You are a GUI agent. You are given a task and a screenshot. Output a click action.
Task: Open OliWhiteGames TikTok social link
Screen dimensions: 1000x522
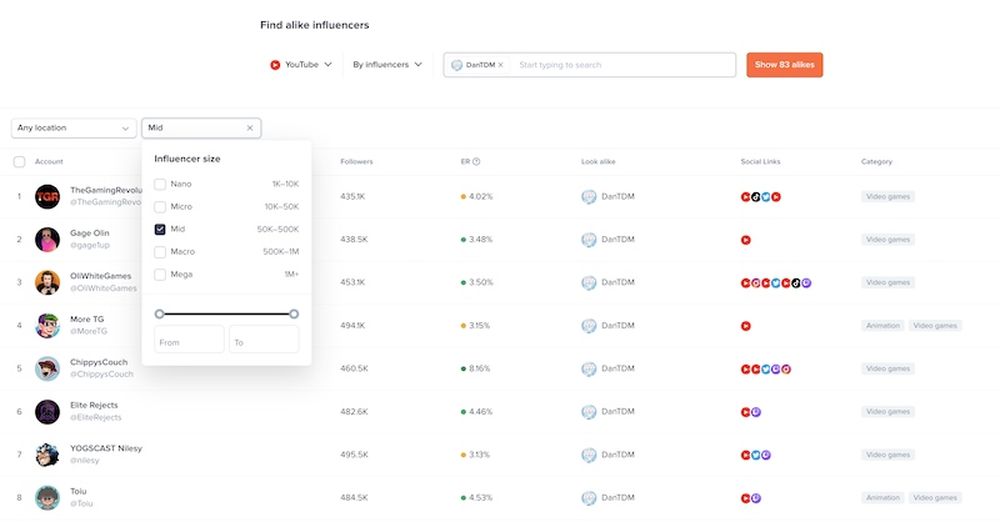(796, 283)
